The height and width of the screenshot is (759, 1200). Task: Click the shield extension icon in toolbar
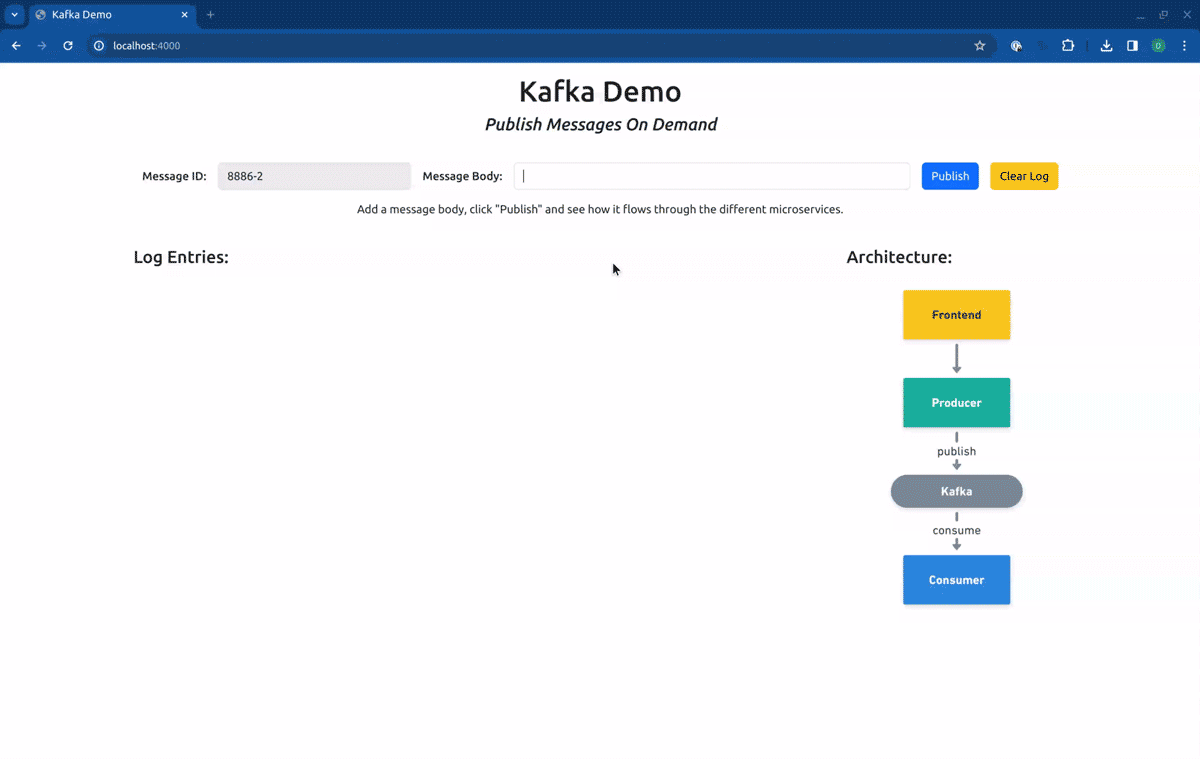[x=1016, y=46]
